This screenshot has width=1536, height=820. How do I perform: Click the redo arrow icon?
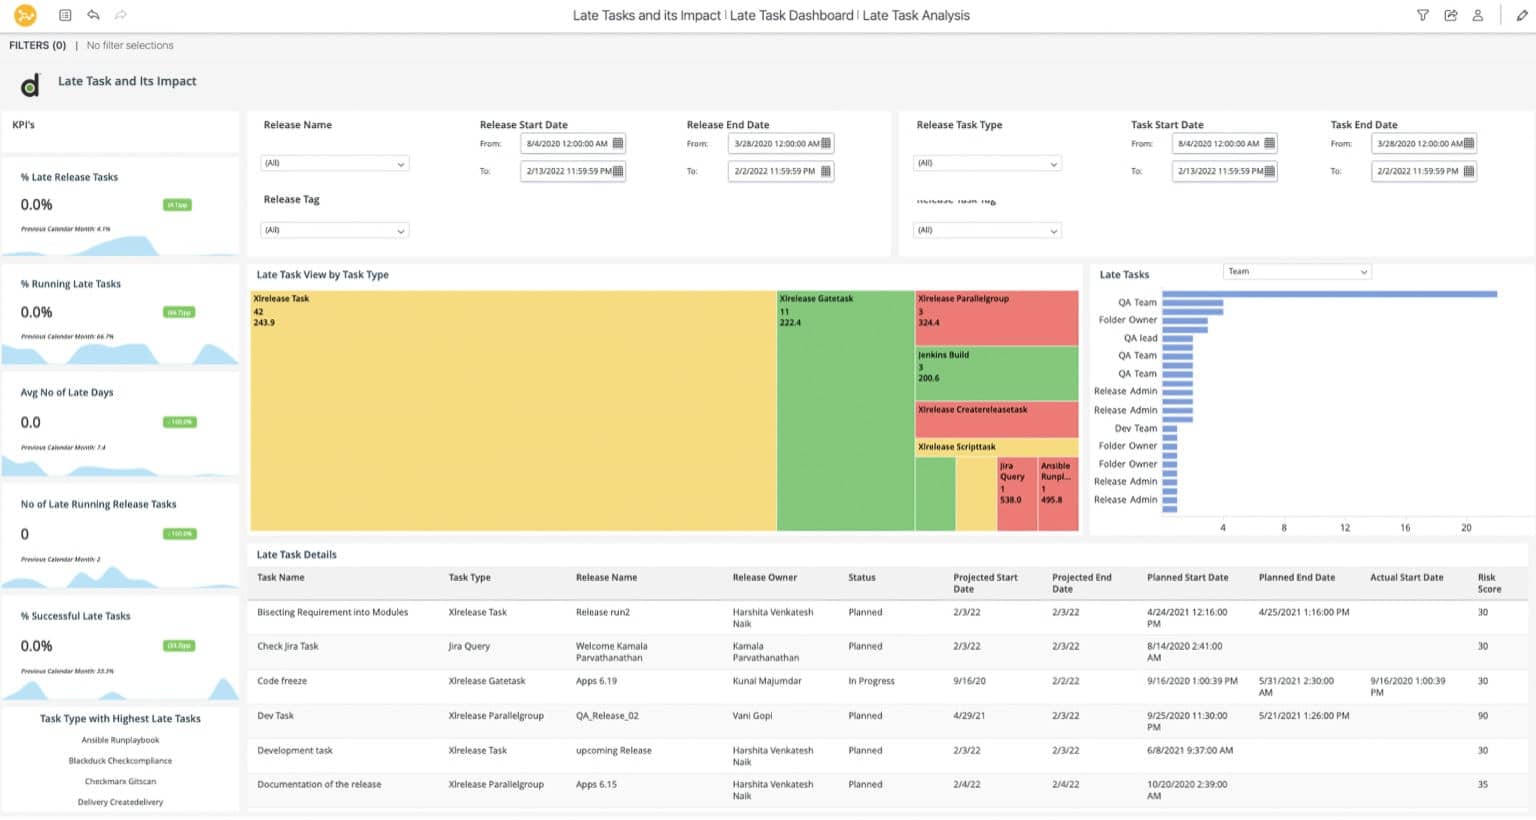click(118, 14)
